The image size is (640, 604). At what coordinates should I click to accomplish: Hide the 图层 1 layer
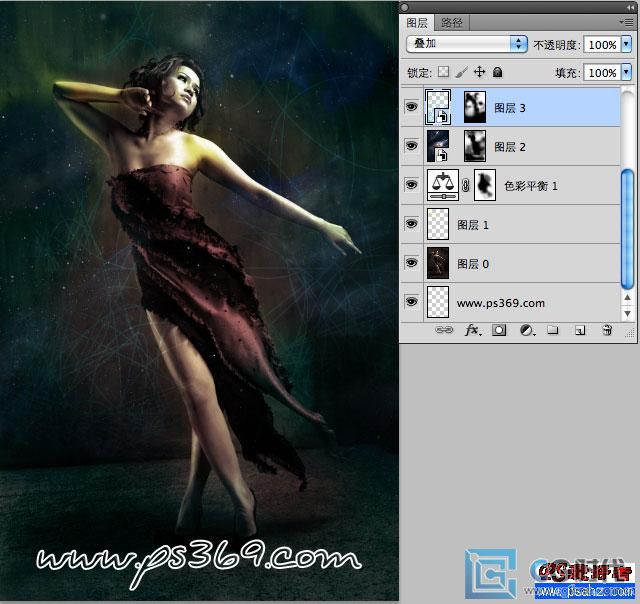(x=411, y=224)
